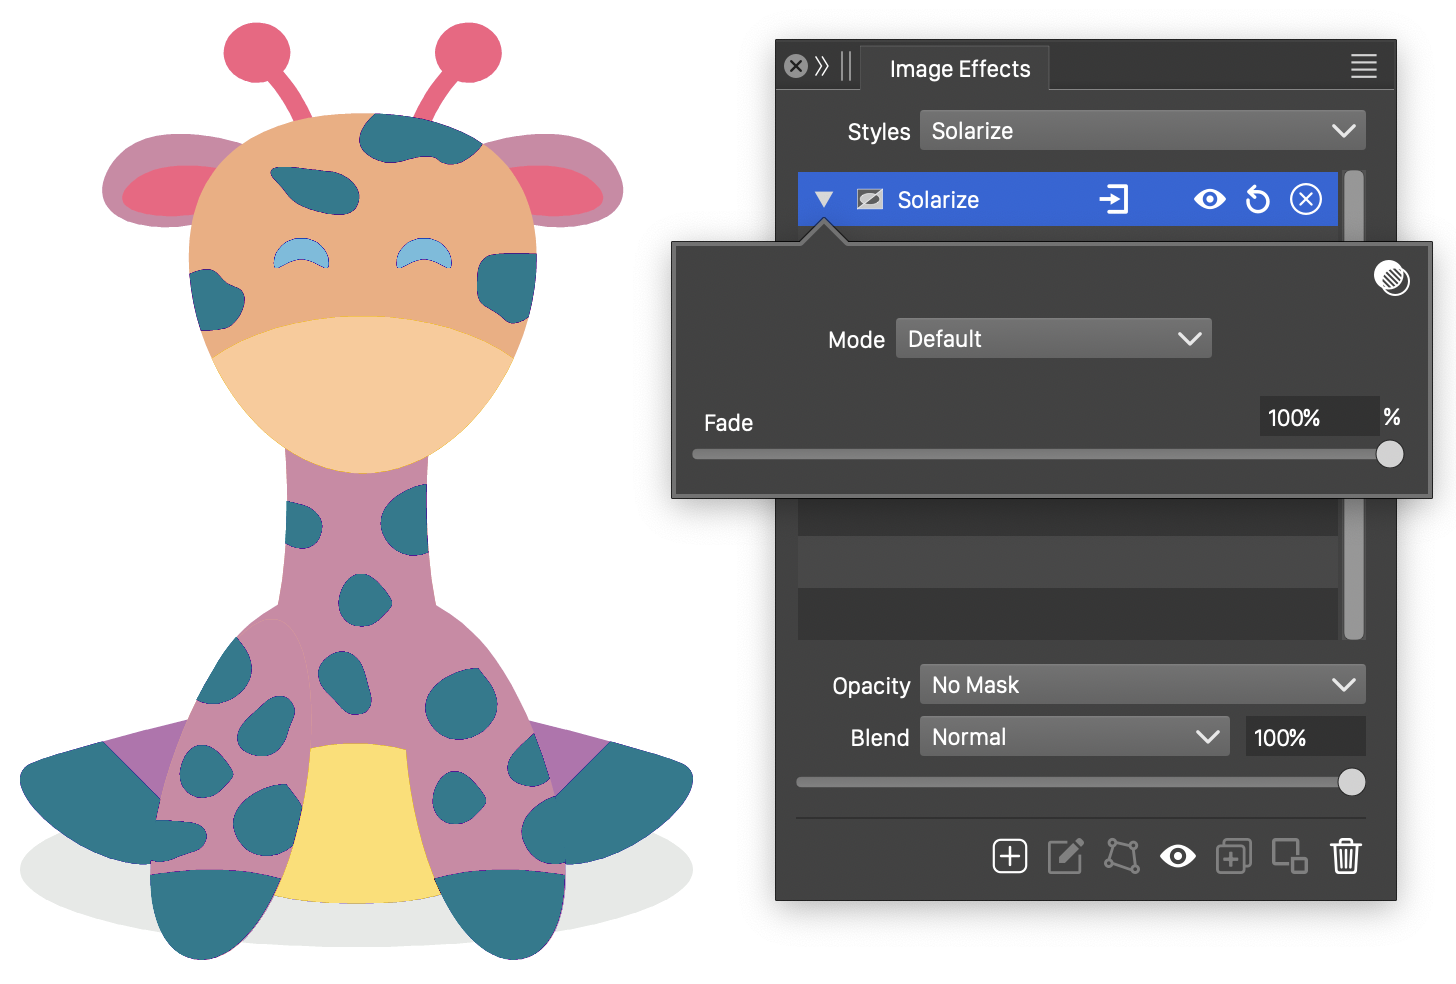Click the overlapping squares icon in bottom toolbar
This screenshot has width=1456, height=984.
point(1289,856)
